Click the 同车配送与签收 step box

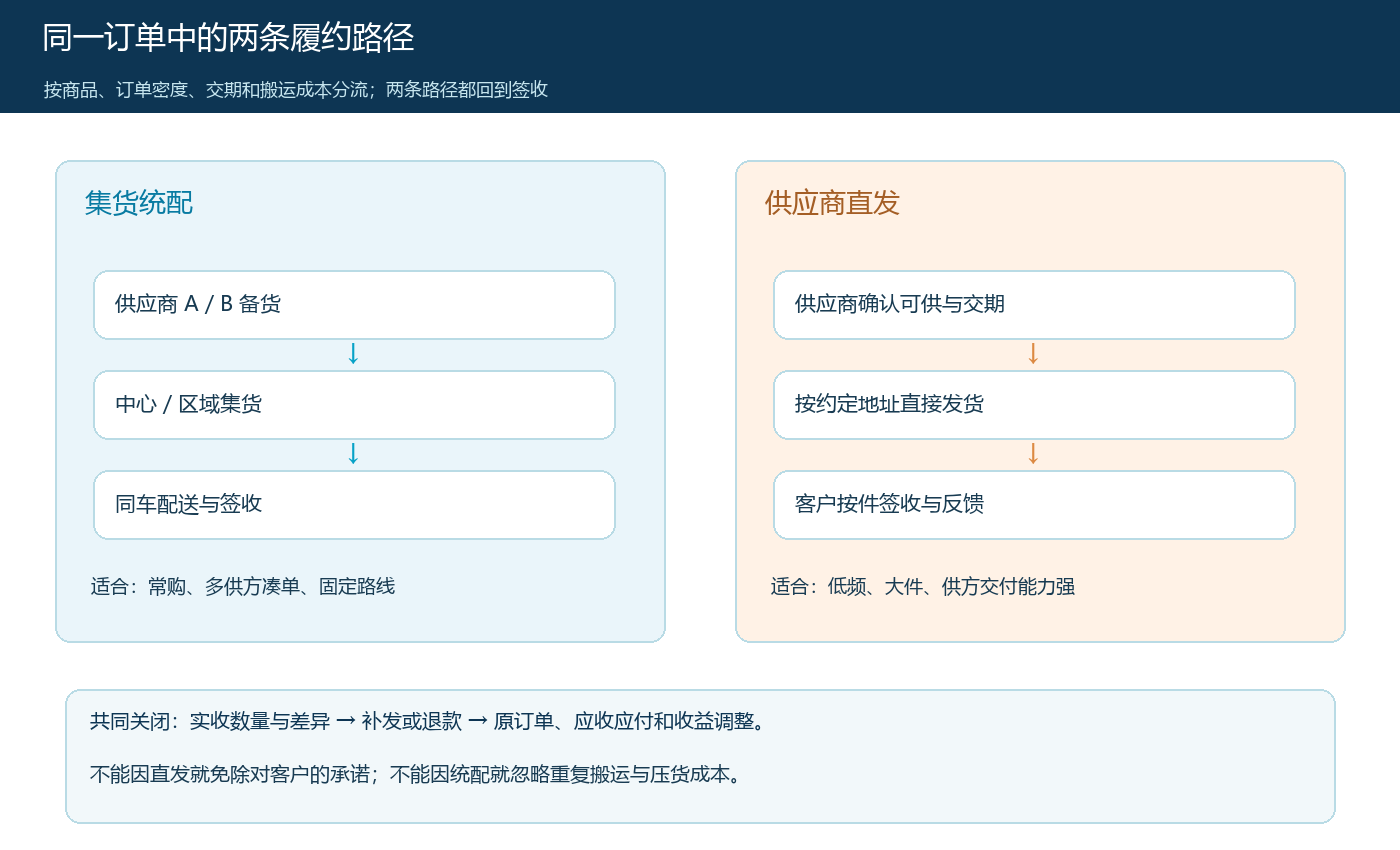click(354, 505)
